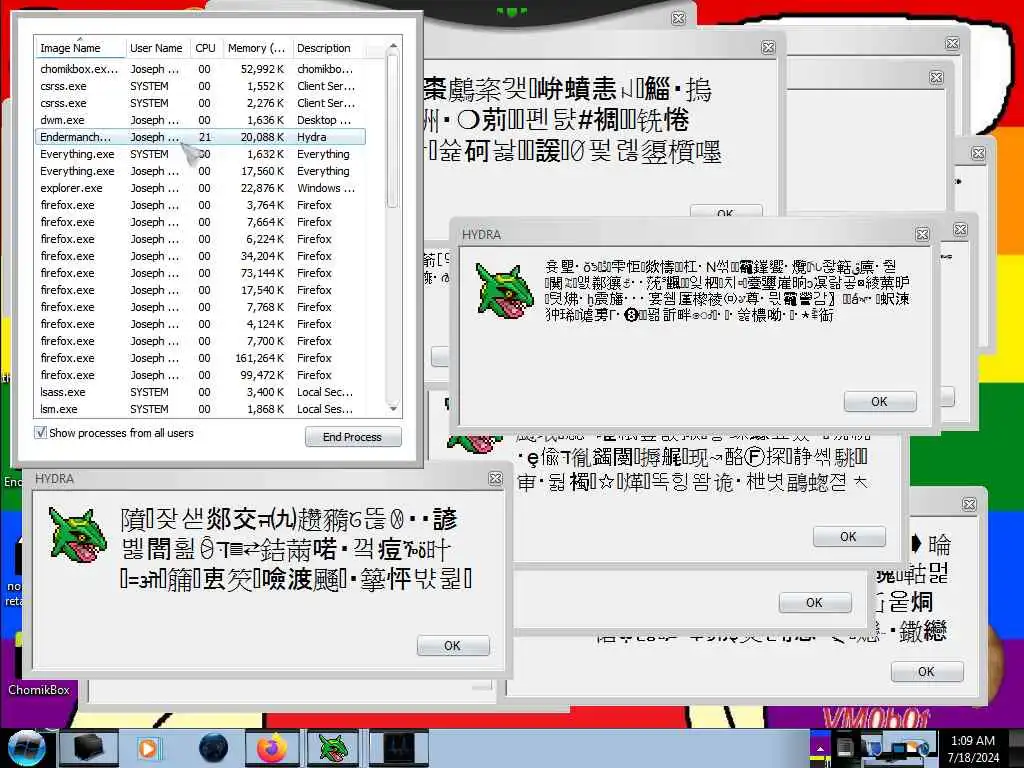This screenshot has height=768, width=1024.
Task: Select Everything.exe row owned by SYSTEM
Action: pyautogui.click(x=200, y=153)
